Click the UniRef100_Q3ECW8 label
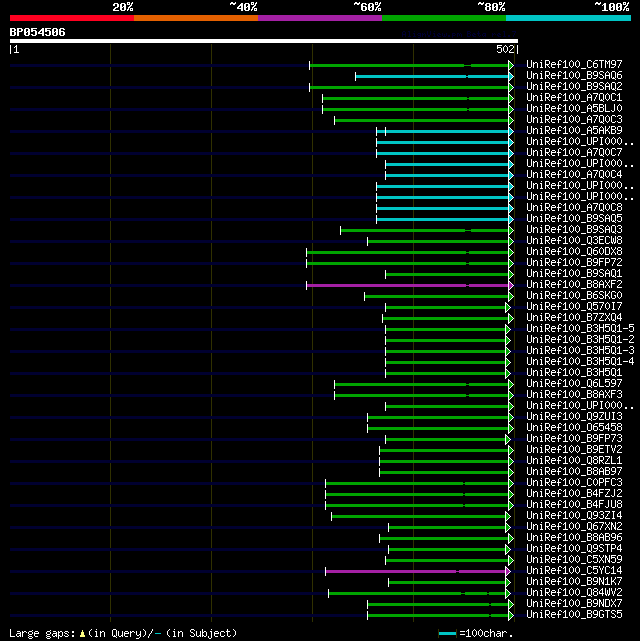This screenshot has width=640, height=641. pyautogui.click(x=574, y=241)
